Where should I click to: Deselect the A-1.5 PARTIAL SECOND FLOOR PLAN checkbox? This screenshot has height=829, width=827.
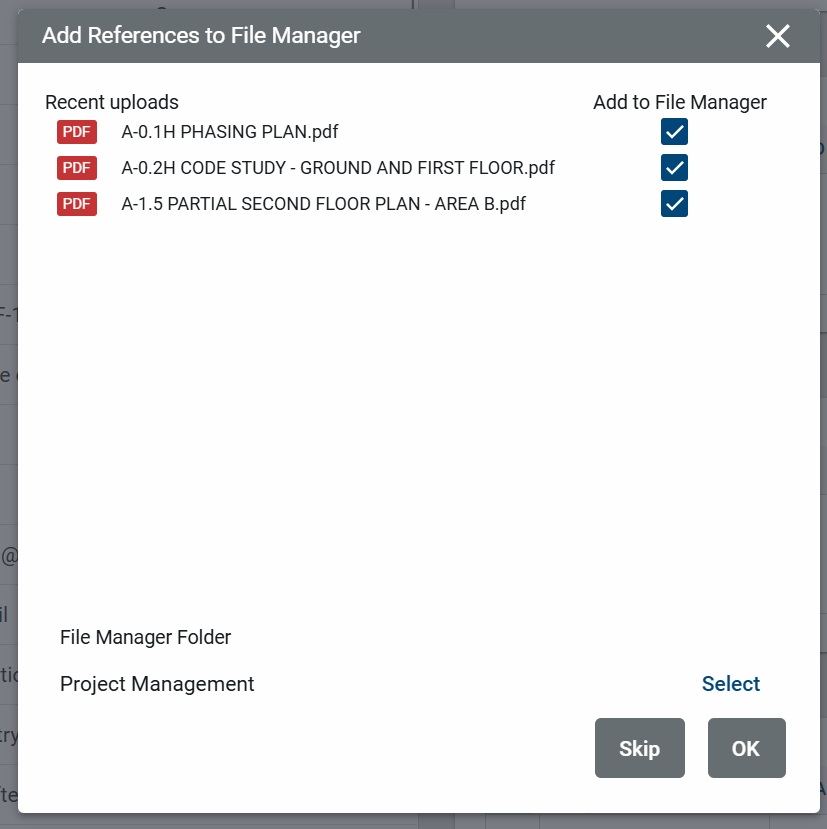674,204
